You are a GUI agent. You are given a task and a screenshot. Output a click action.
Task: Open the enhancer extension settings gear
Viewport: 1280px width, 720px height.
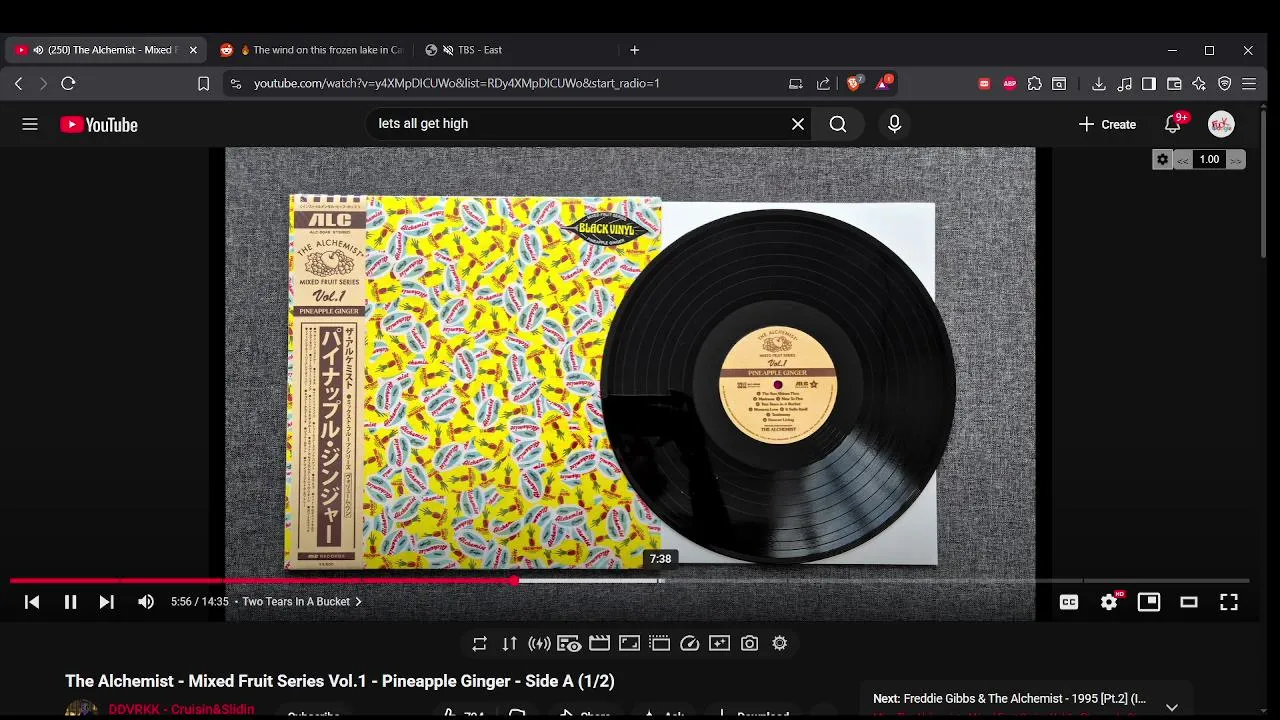(779, 644)
